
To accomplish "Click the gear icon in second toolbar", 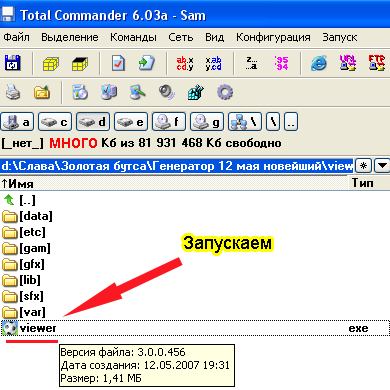I will (225, 92).
